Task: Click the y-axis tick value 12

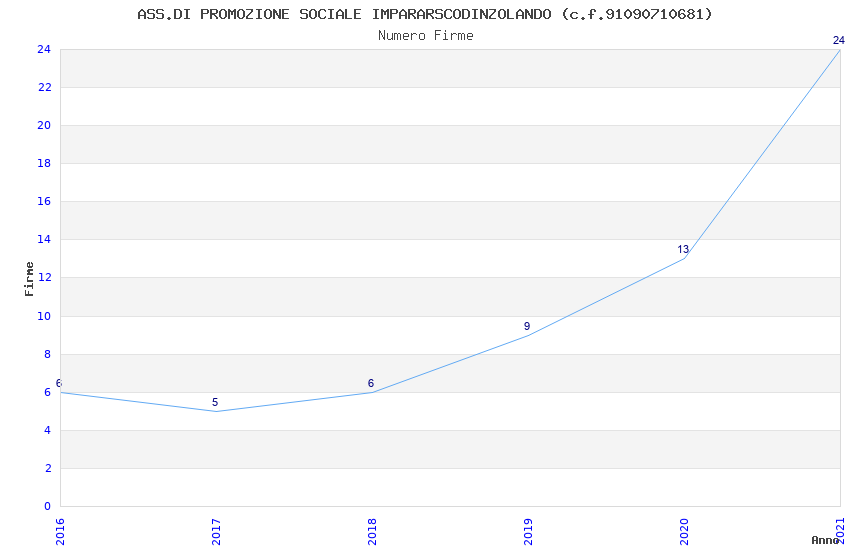Action: 44,277
